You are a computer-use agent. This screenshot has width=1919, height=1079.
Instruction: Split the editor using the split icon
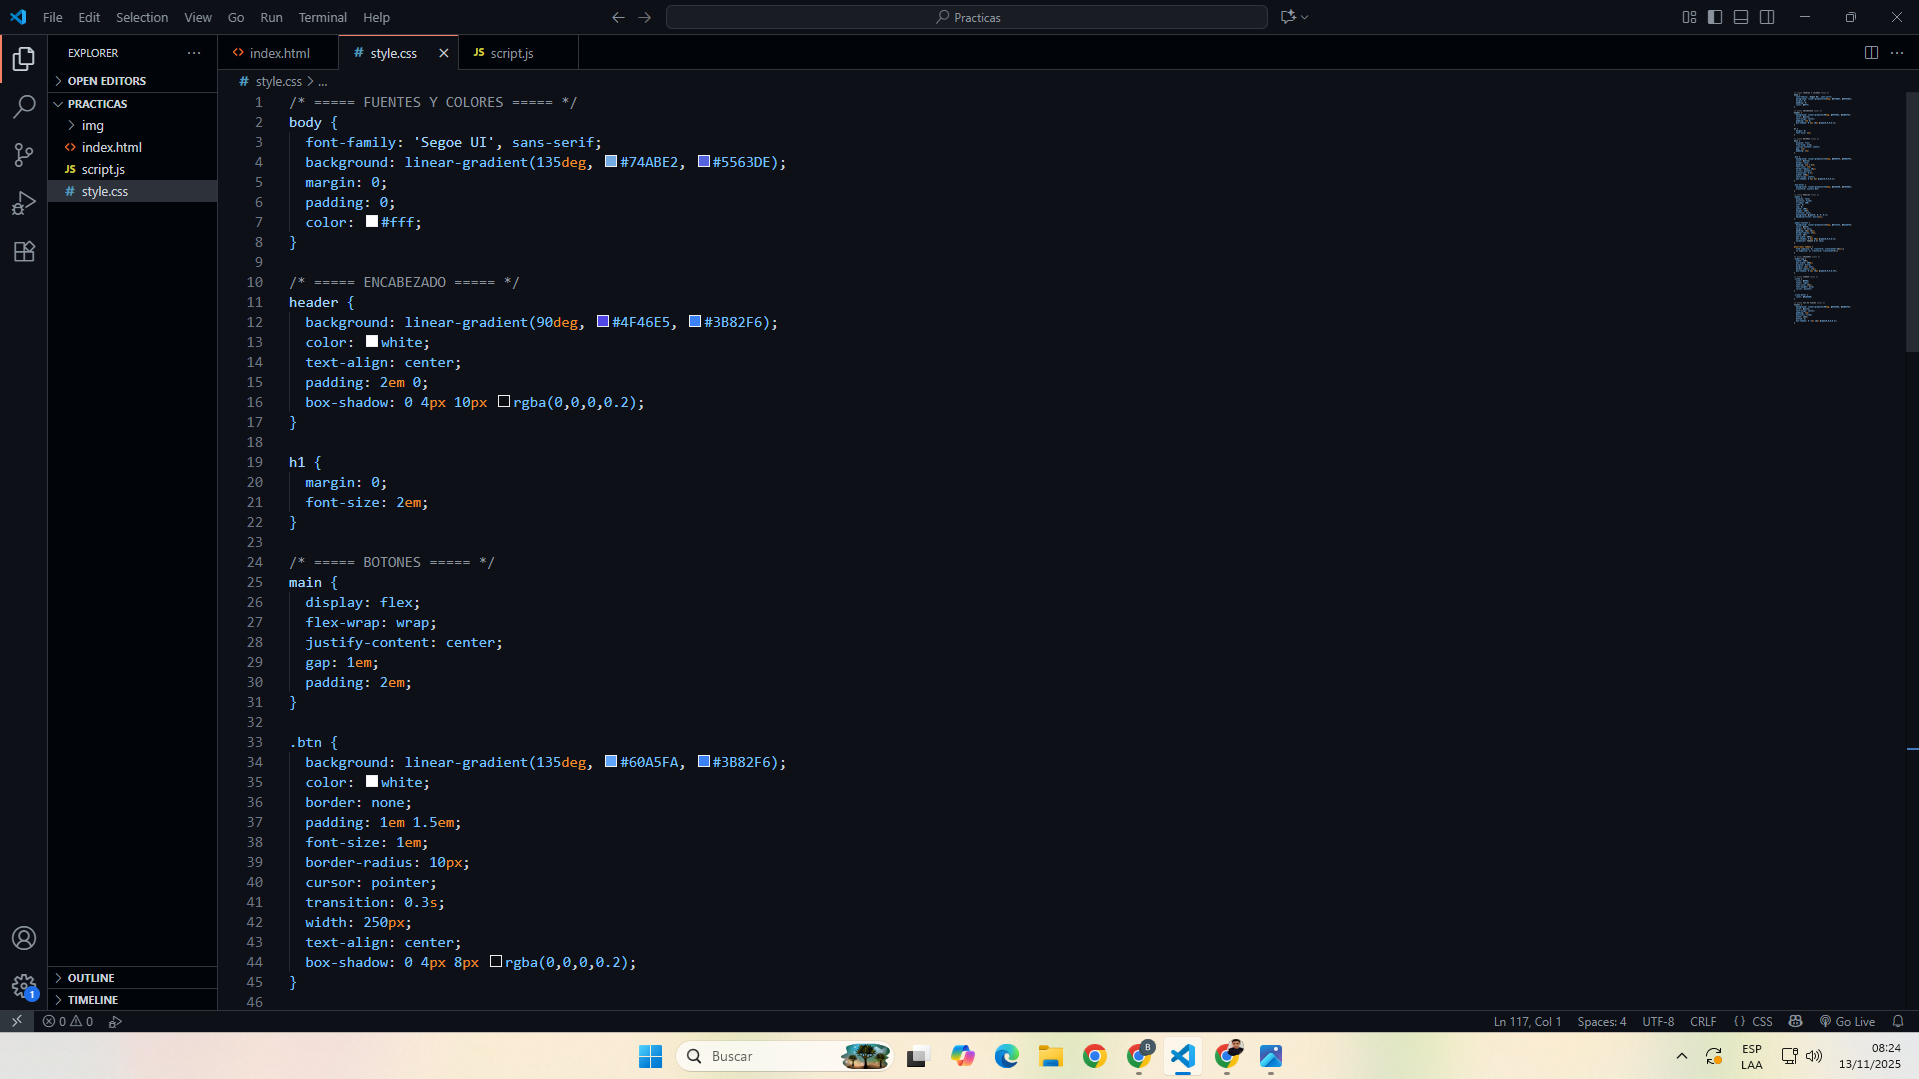coord(1871,52)
